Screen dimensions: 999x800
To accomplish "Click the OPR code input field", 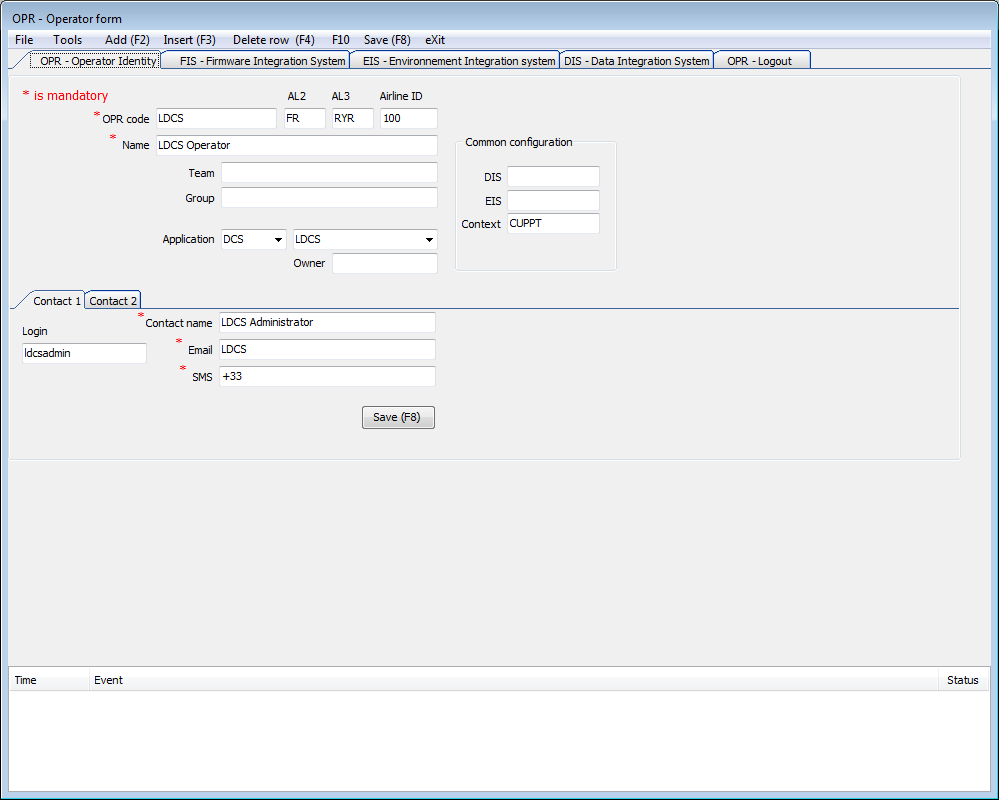I will [x=215, y=119].
